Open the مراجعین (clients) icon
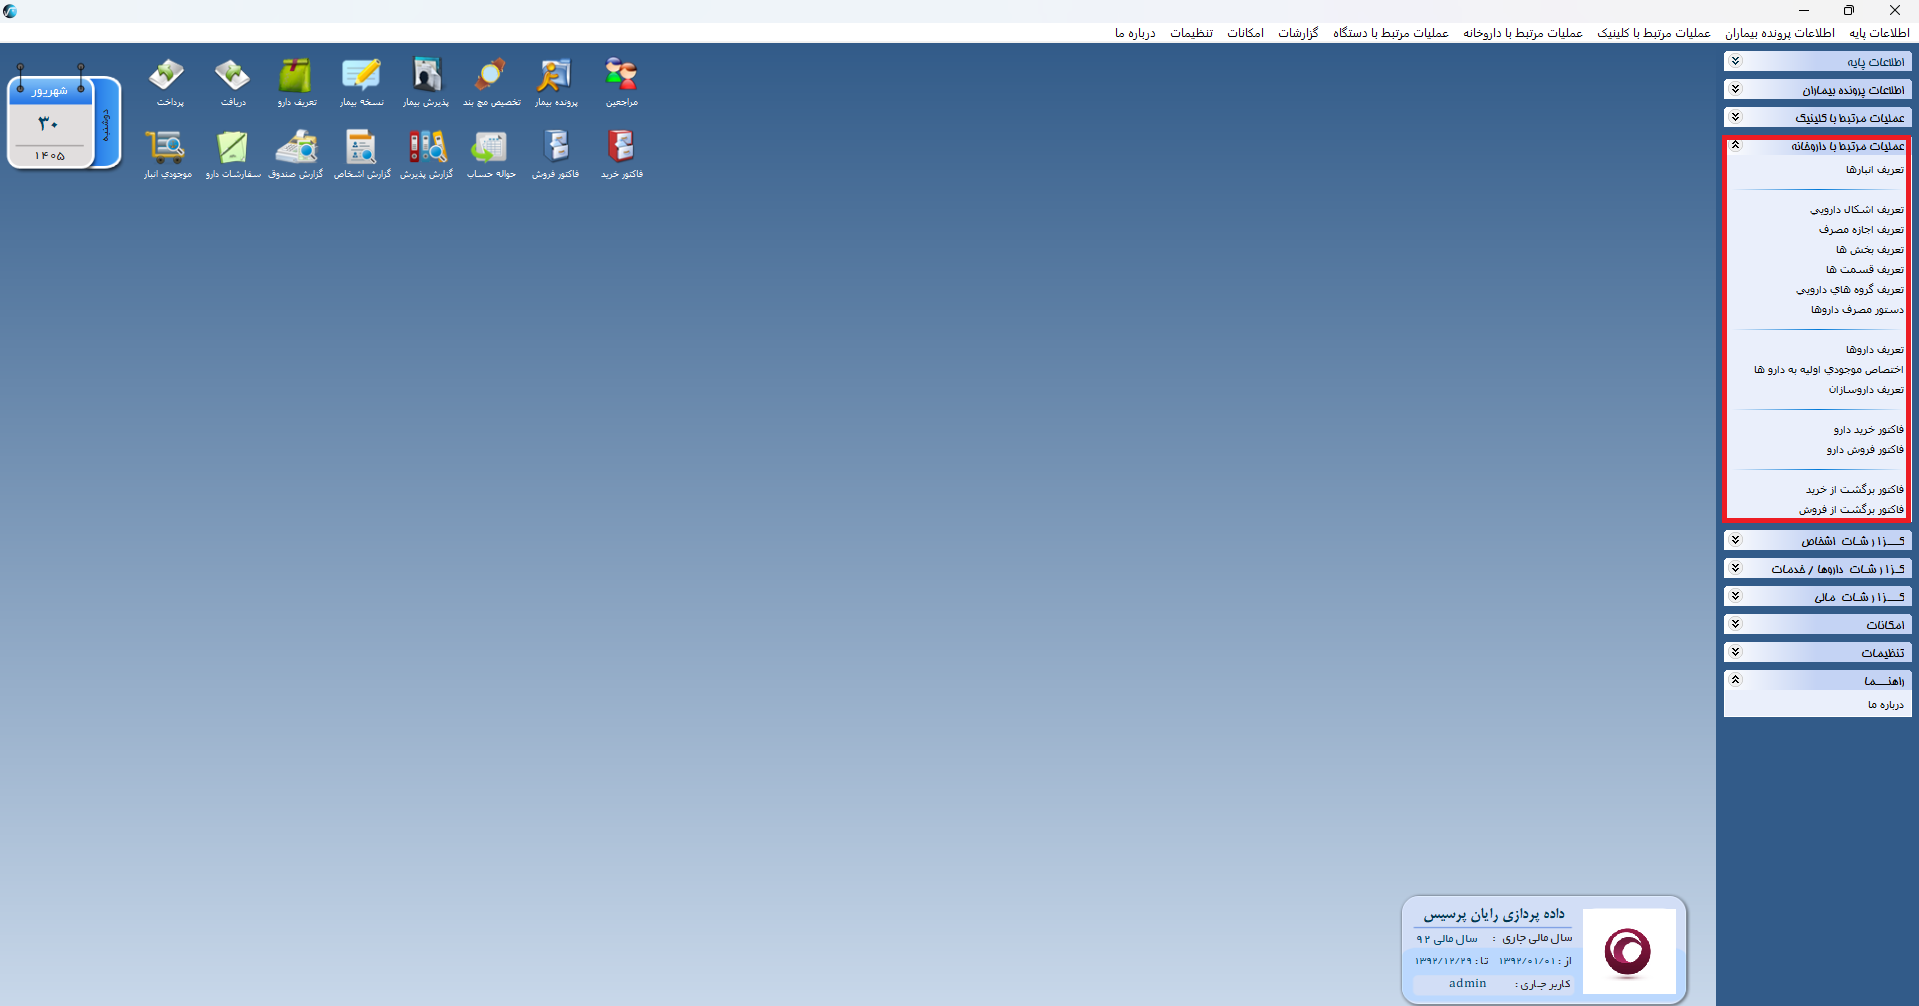Viewport: 1919px width, 1006px height. coord(621,82)
